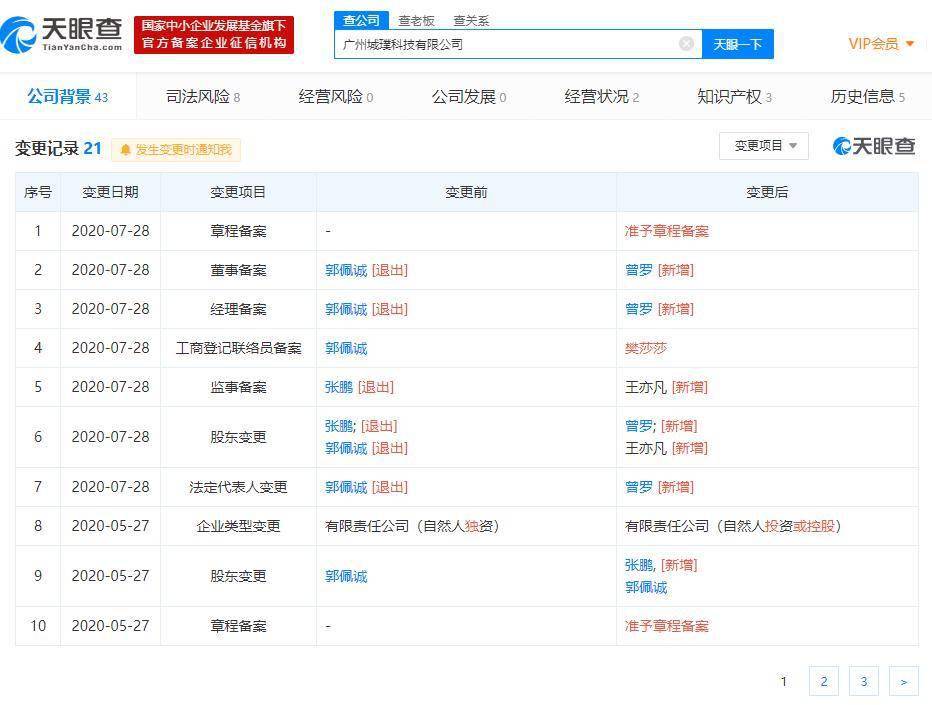Open 郭佩诚 link in 董事备案 row
The width and height of the screenshot is (932, 705).
[x=346, y=270]
